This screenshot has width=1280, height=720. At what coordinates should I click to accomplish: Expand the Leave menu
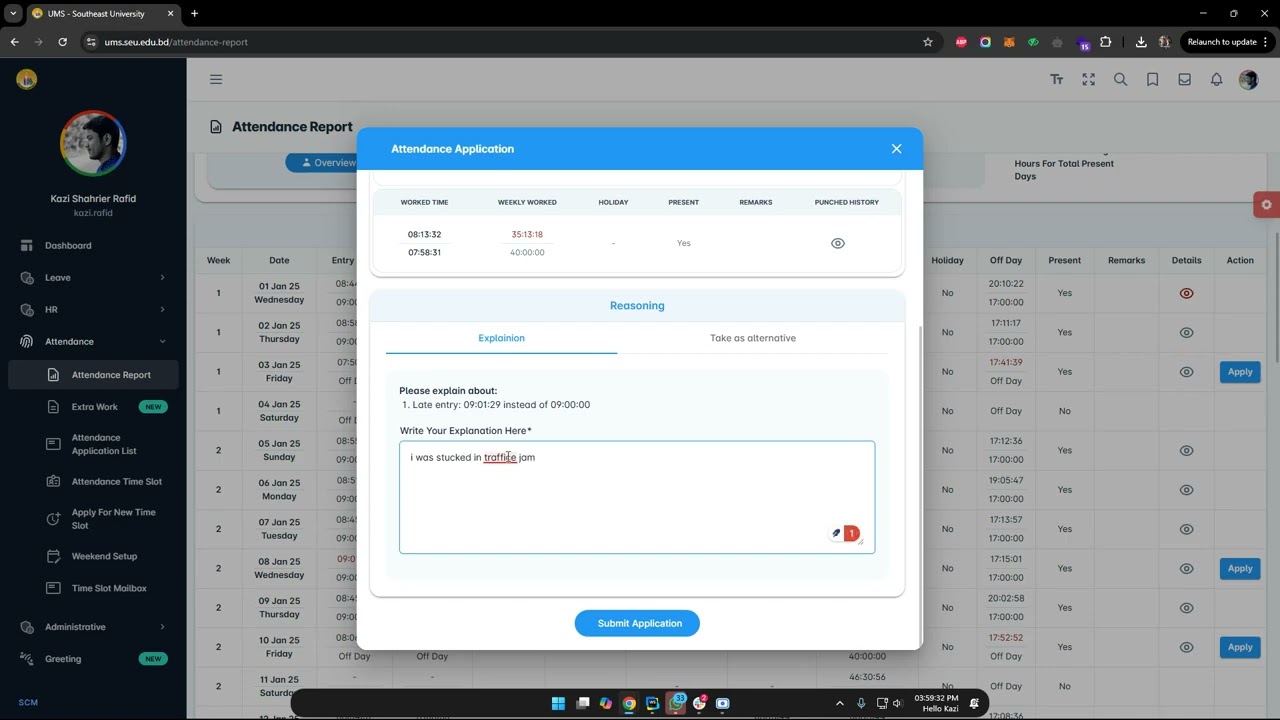coord(93,277)
